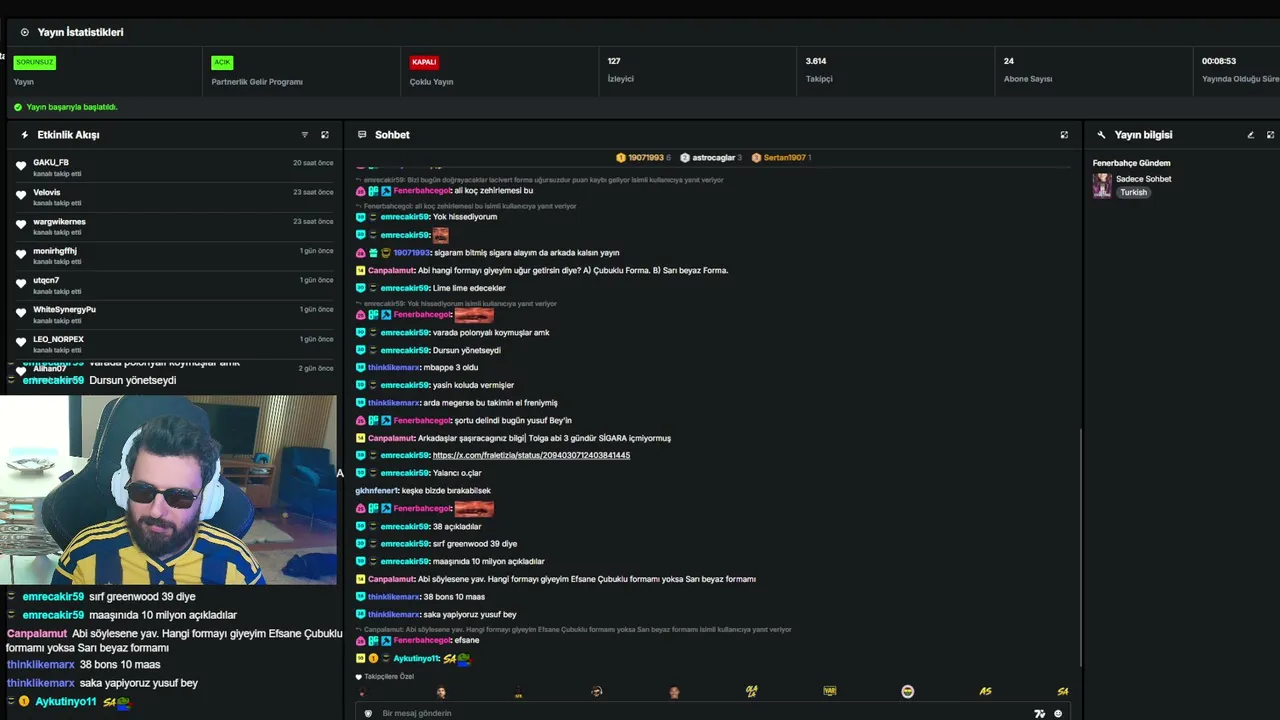Select the AS follower emote
This screenshot has width=1280, height=720.
pyautogui.click(x=985, y=691)
